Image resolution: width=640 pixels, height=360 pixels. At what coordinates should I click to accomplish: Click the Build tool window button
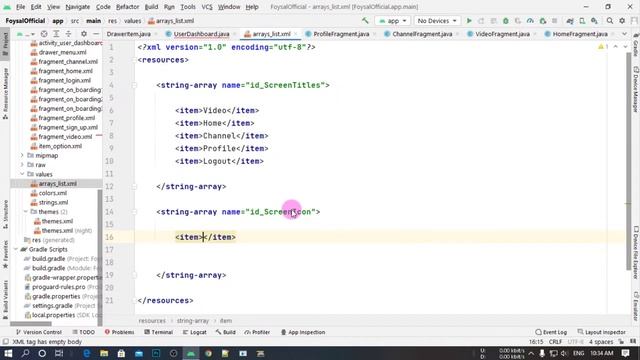coord(226,332)
